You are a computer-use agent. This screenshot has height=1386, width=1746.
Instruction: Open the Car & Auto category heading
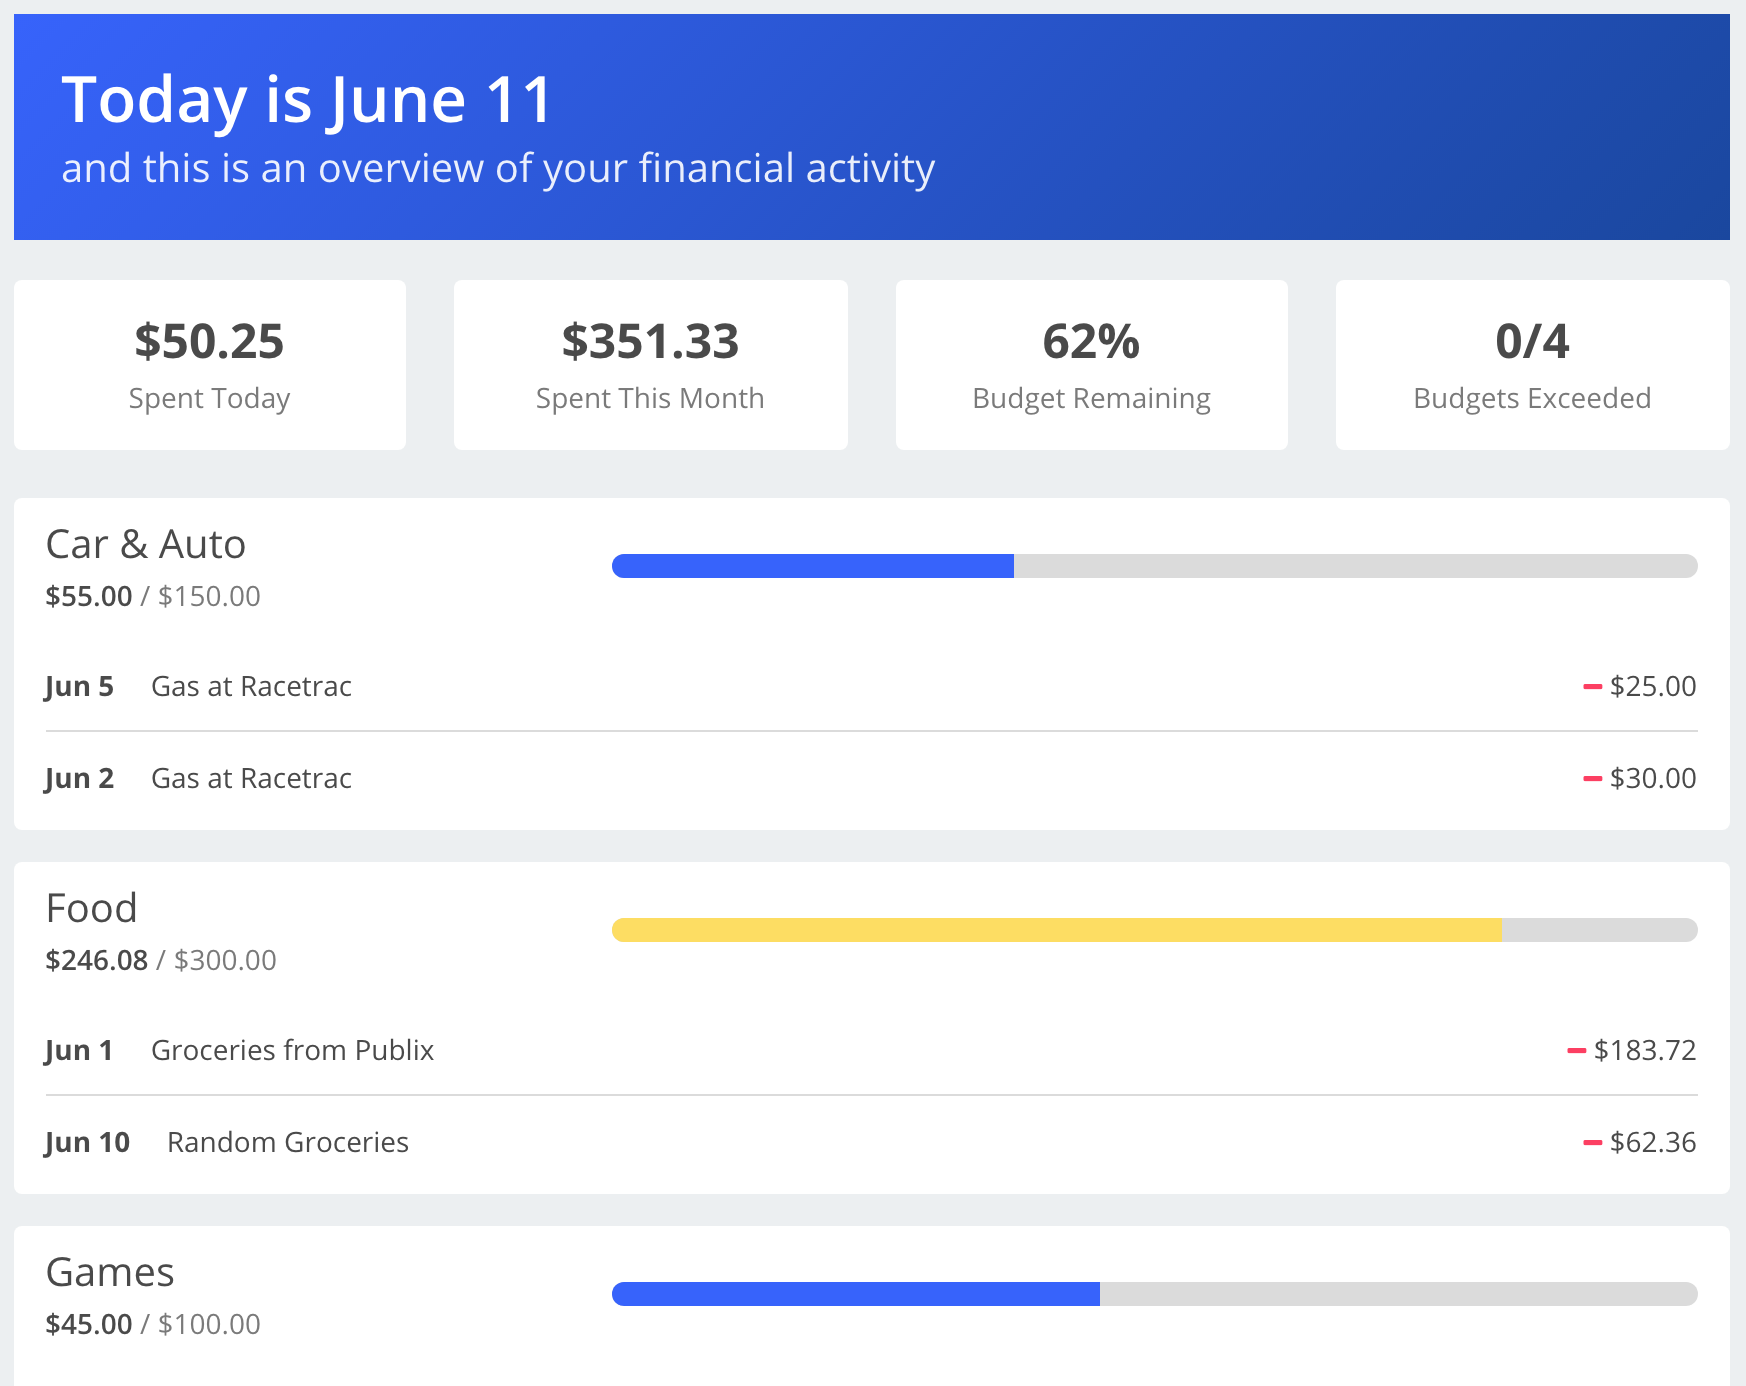[146, 545]
